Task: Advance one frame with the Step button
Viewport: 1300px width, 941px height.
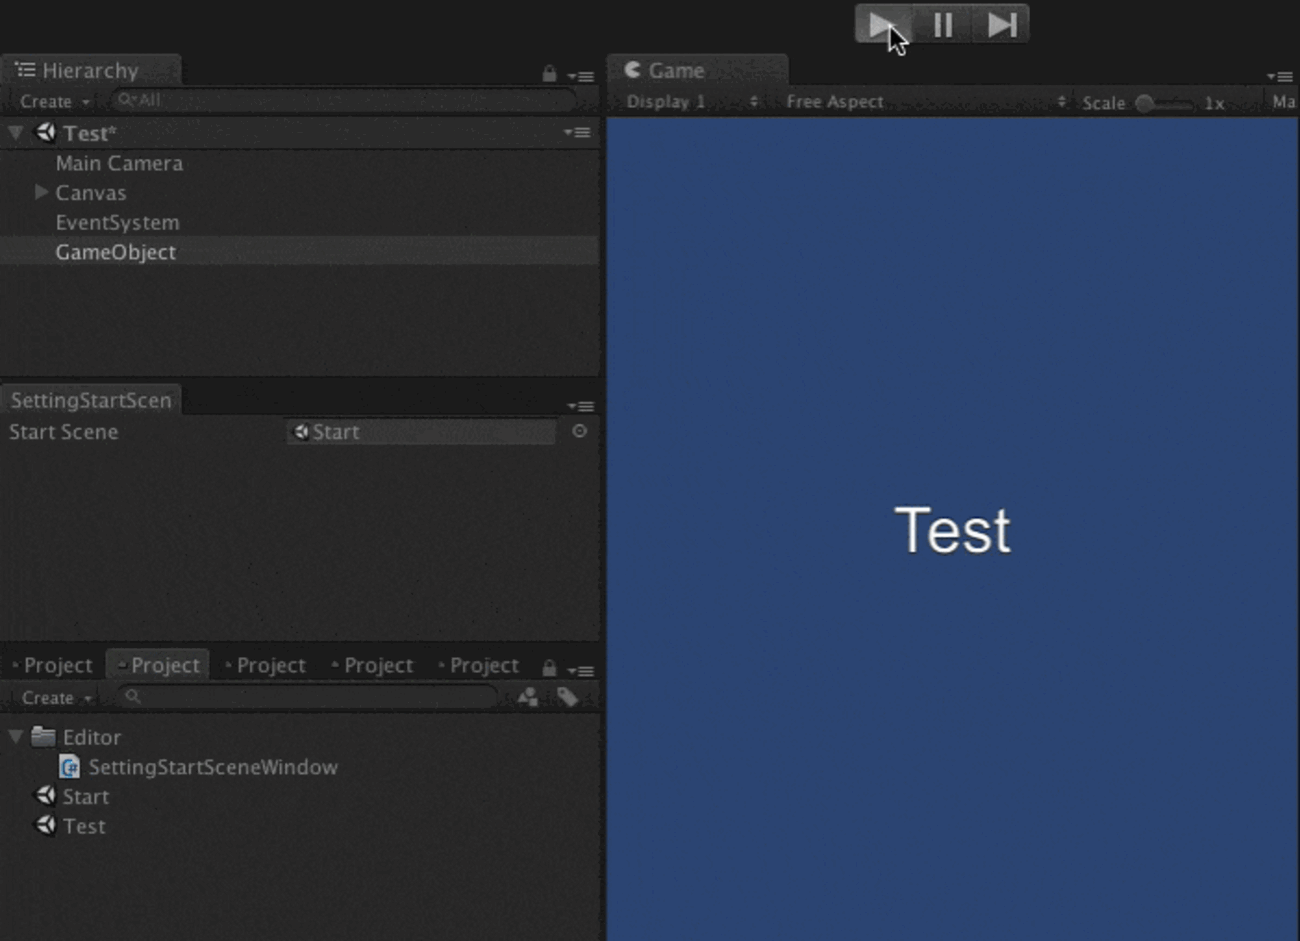Action: point(1000,24)
